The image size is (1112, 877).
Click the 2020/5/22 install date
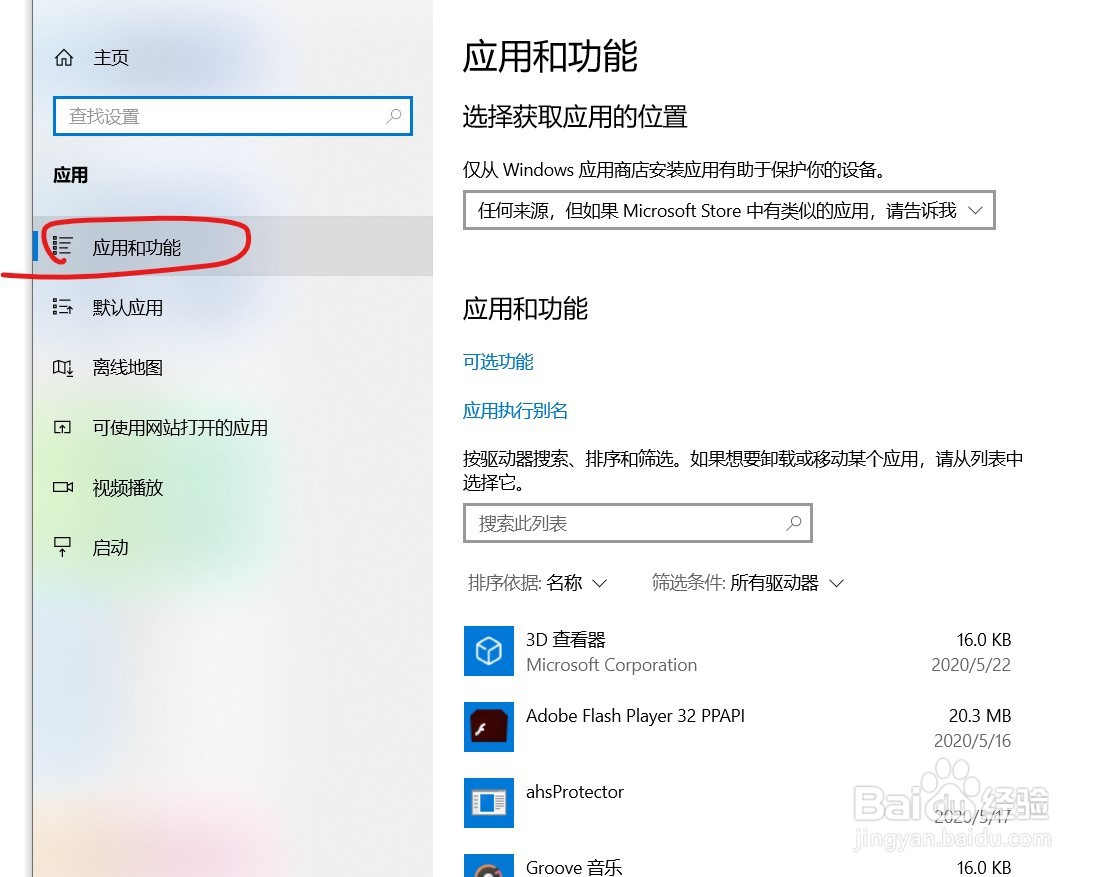click(971, 664)
